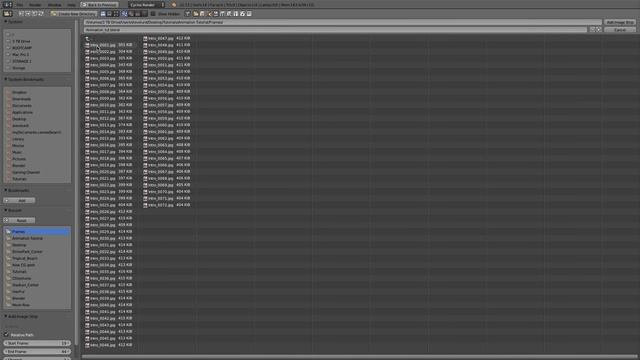The image size is (640, 360).
Task: Toggle text files filter icon
Action: click(x=249, y=13)
